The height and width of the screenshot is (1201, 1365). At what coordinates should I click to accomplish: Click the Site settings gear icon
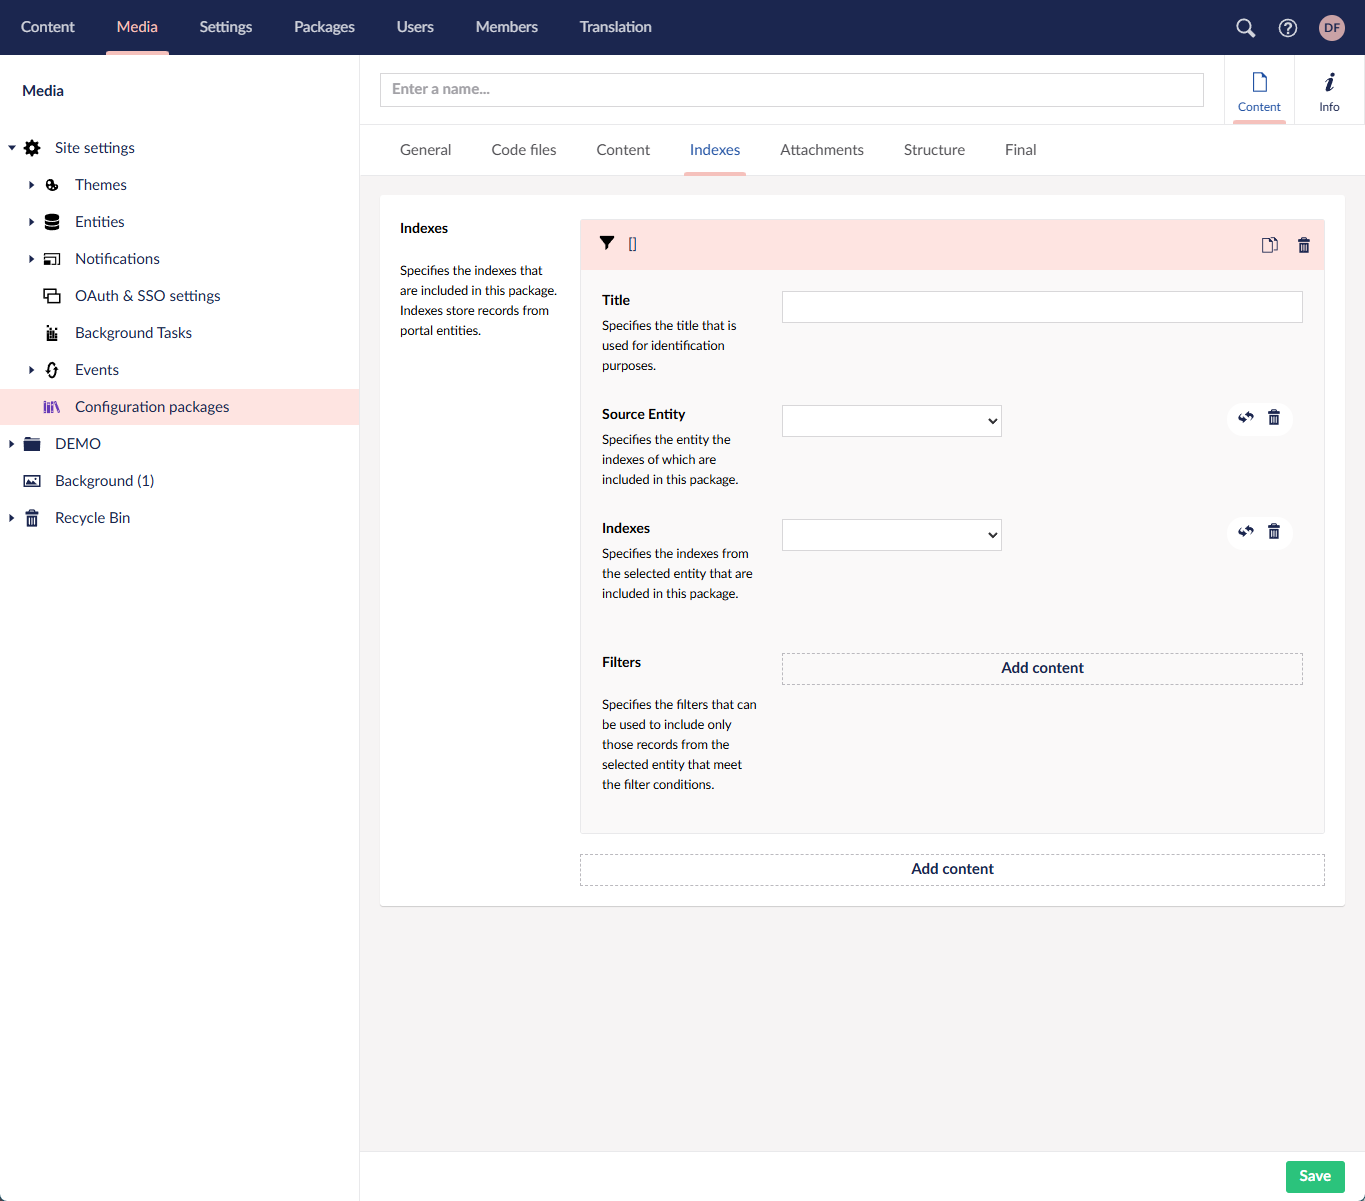point(32,148)
